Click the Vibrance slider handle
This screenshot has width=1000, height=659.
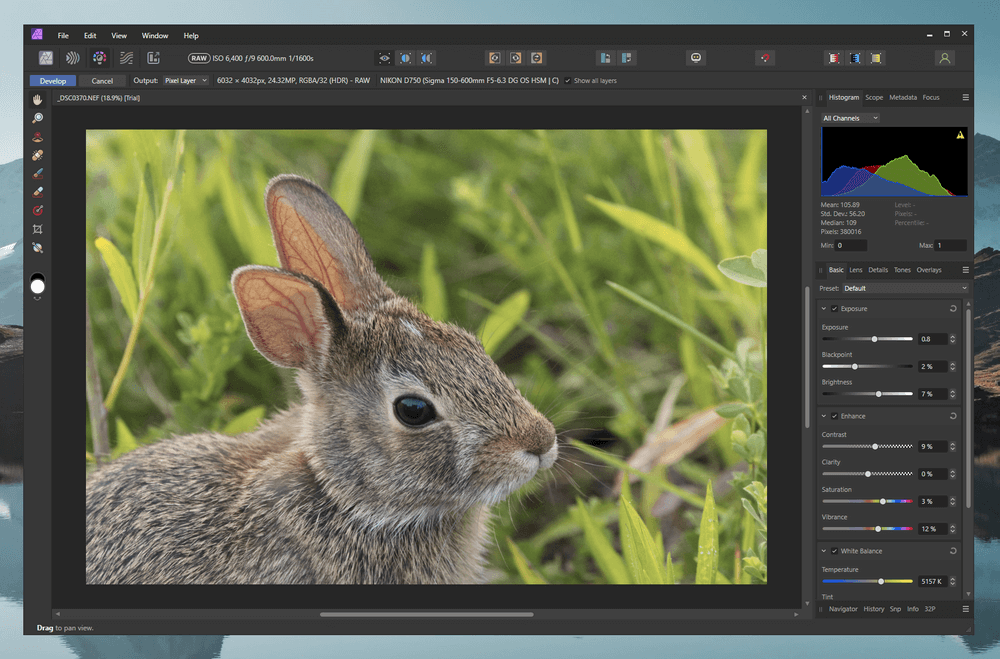pos(878,528)
